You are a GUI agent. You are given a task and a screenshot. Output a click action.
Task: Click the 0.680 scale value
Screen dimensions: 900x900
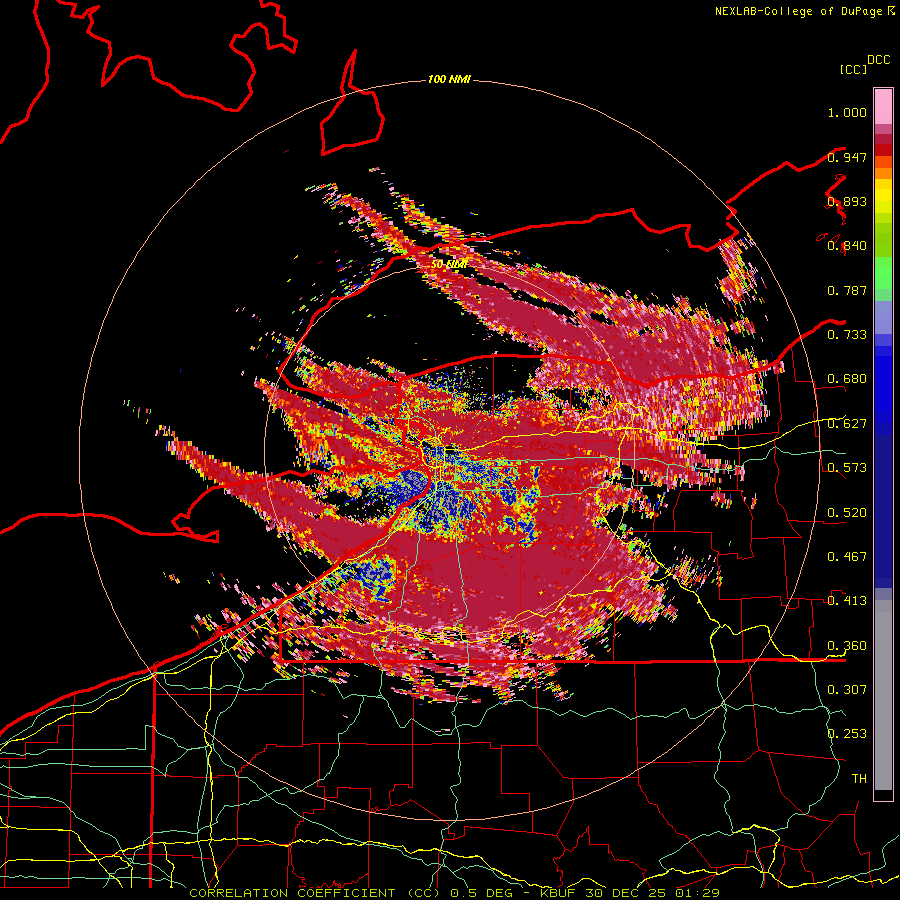(x=847, y=379)
